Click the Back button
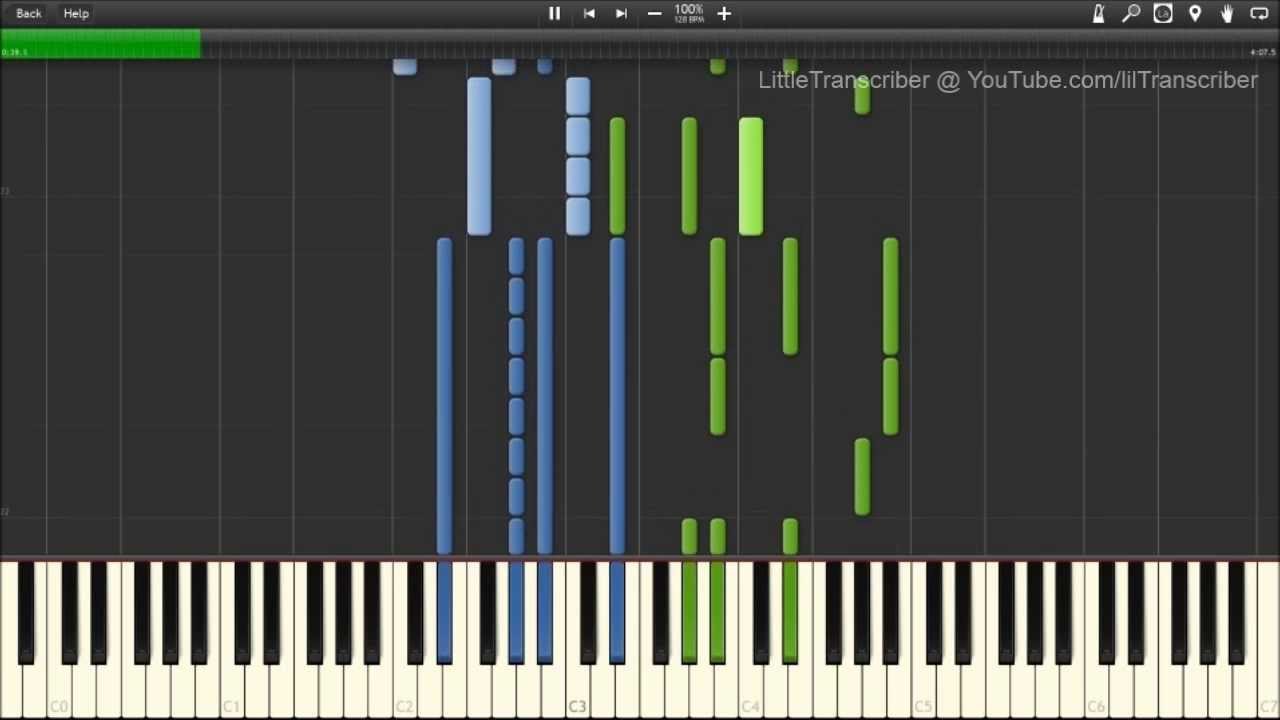 29,13
